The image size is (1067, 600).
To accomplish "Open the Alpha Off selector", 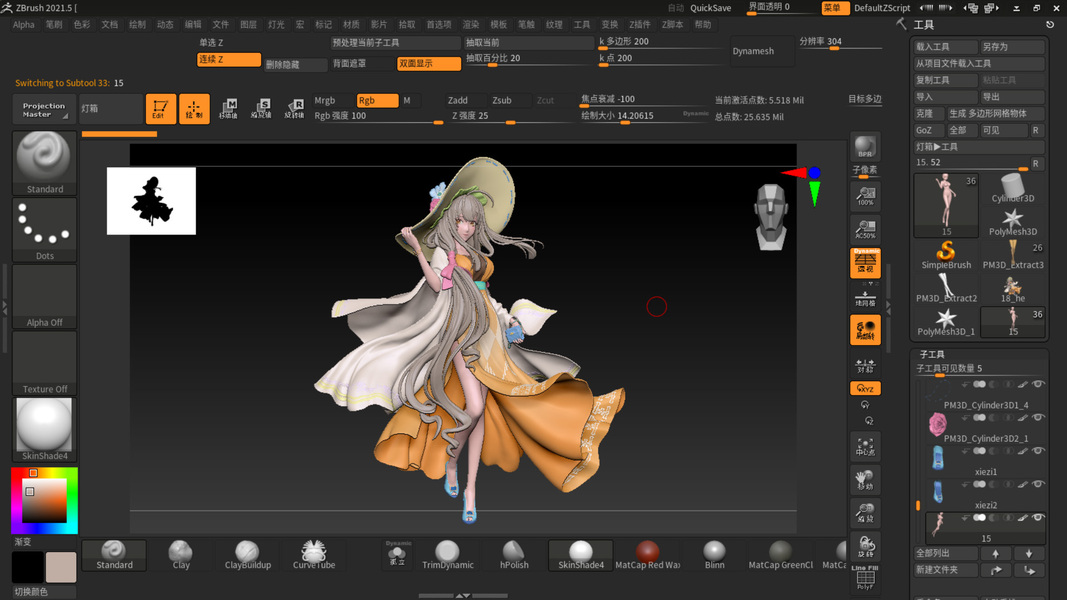I will 44,296.
